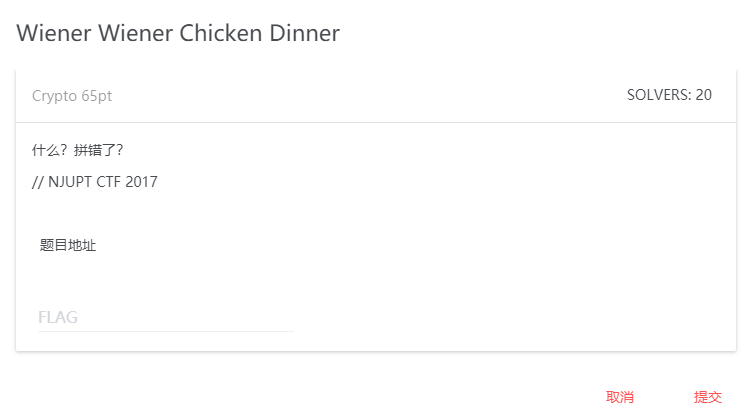The width and height of the screenshot is (752, 410).
Task: Click the 什么？ description text
Action: 48,151
